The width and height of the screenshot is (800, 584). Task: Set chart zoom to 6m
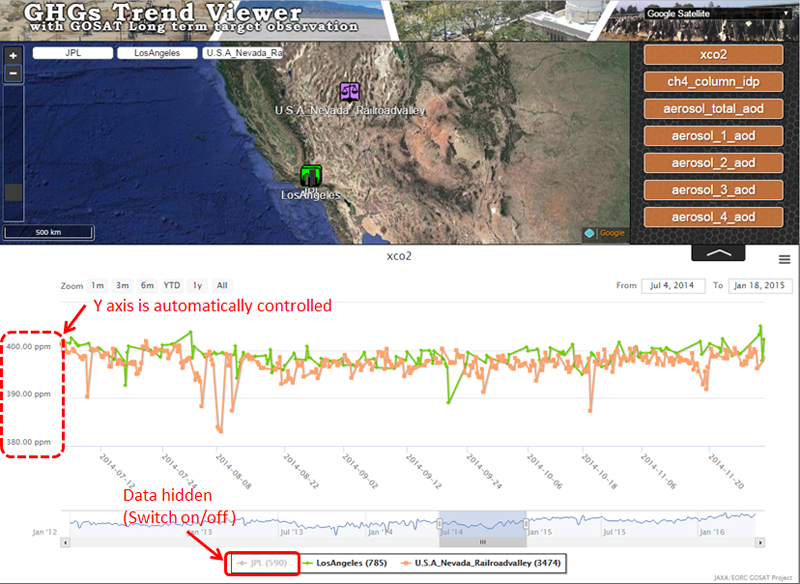coord(147,286)
